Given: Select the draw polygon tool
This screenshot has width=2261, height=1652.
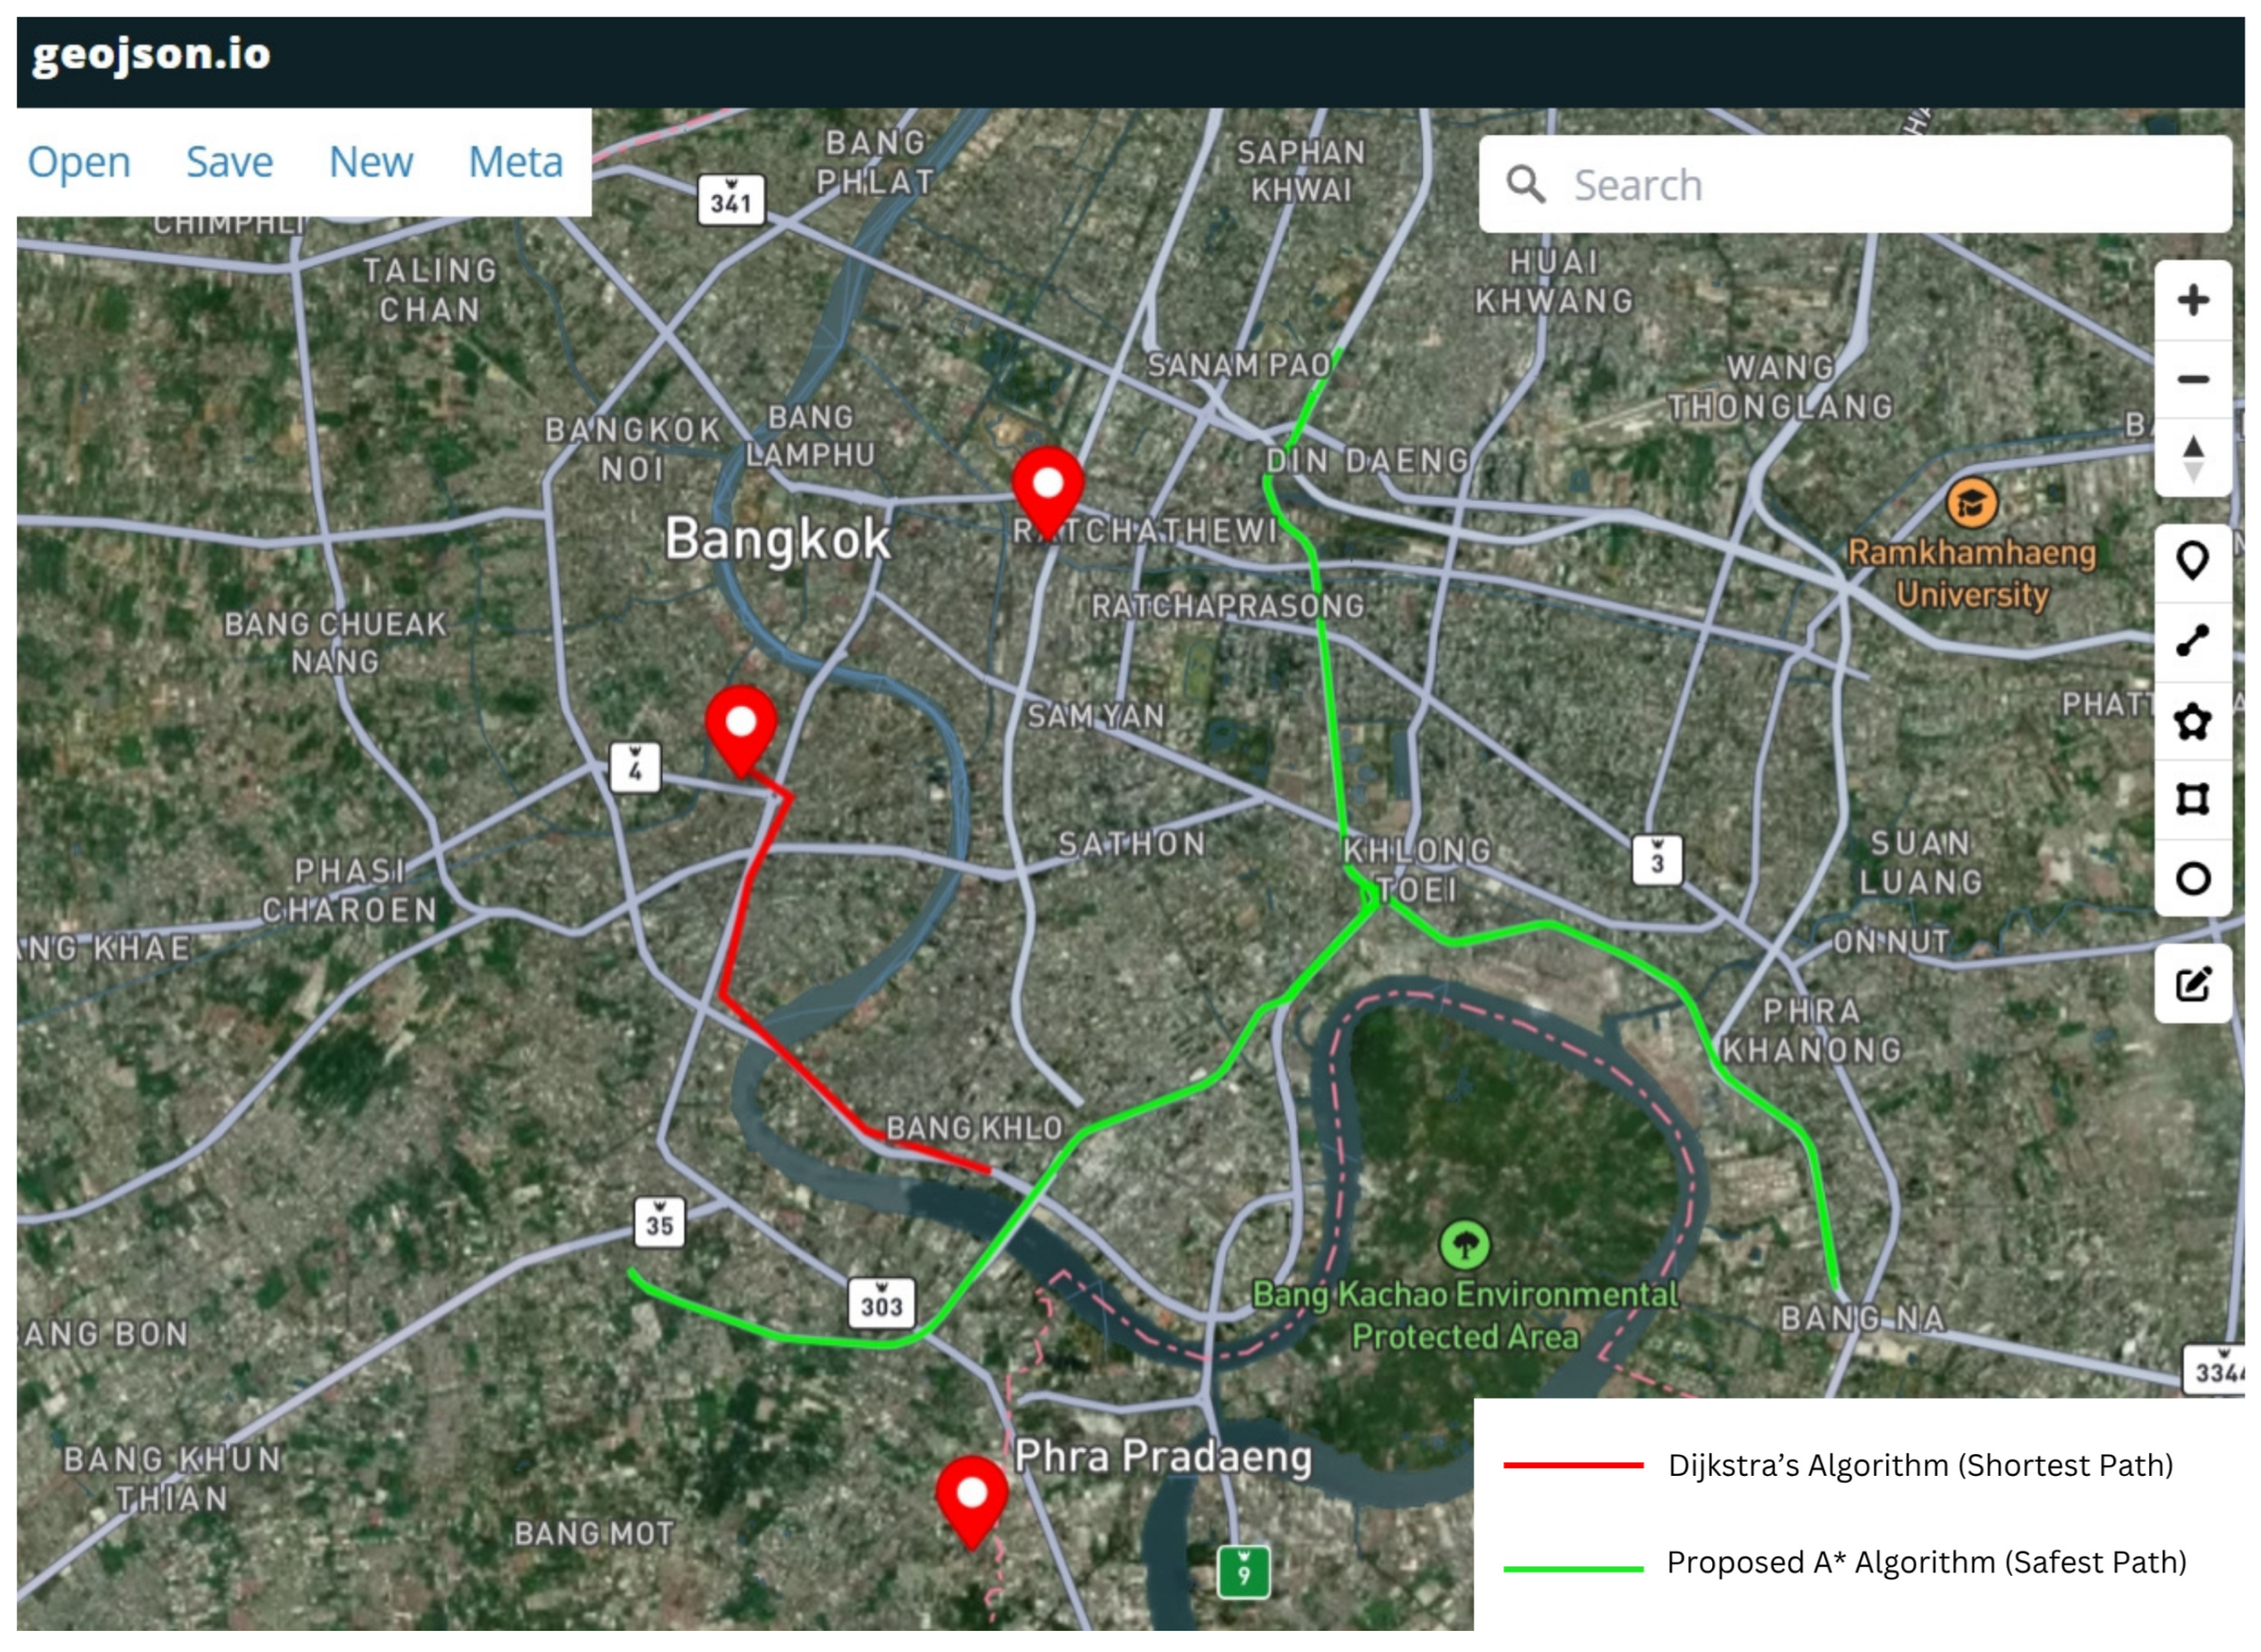Looking at the screenshot, I should point(2192,721).
